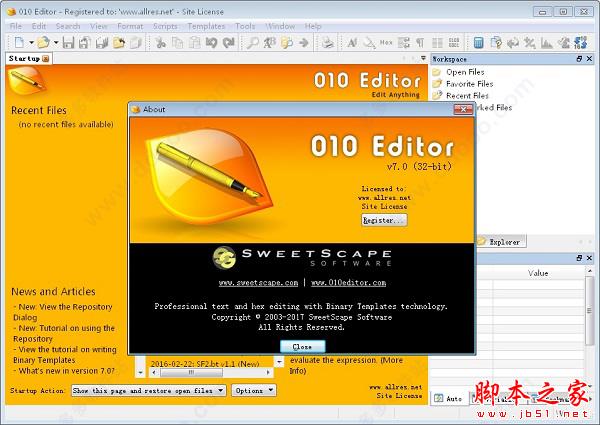The width and height of the screenshot is (600, 425).
Task: Open 'New: Tutorial on using the Repository'
Action: (64, 333)
